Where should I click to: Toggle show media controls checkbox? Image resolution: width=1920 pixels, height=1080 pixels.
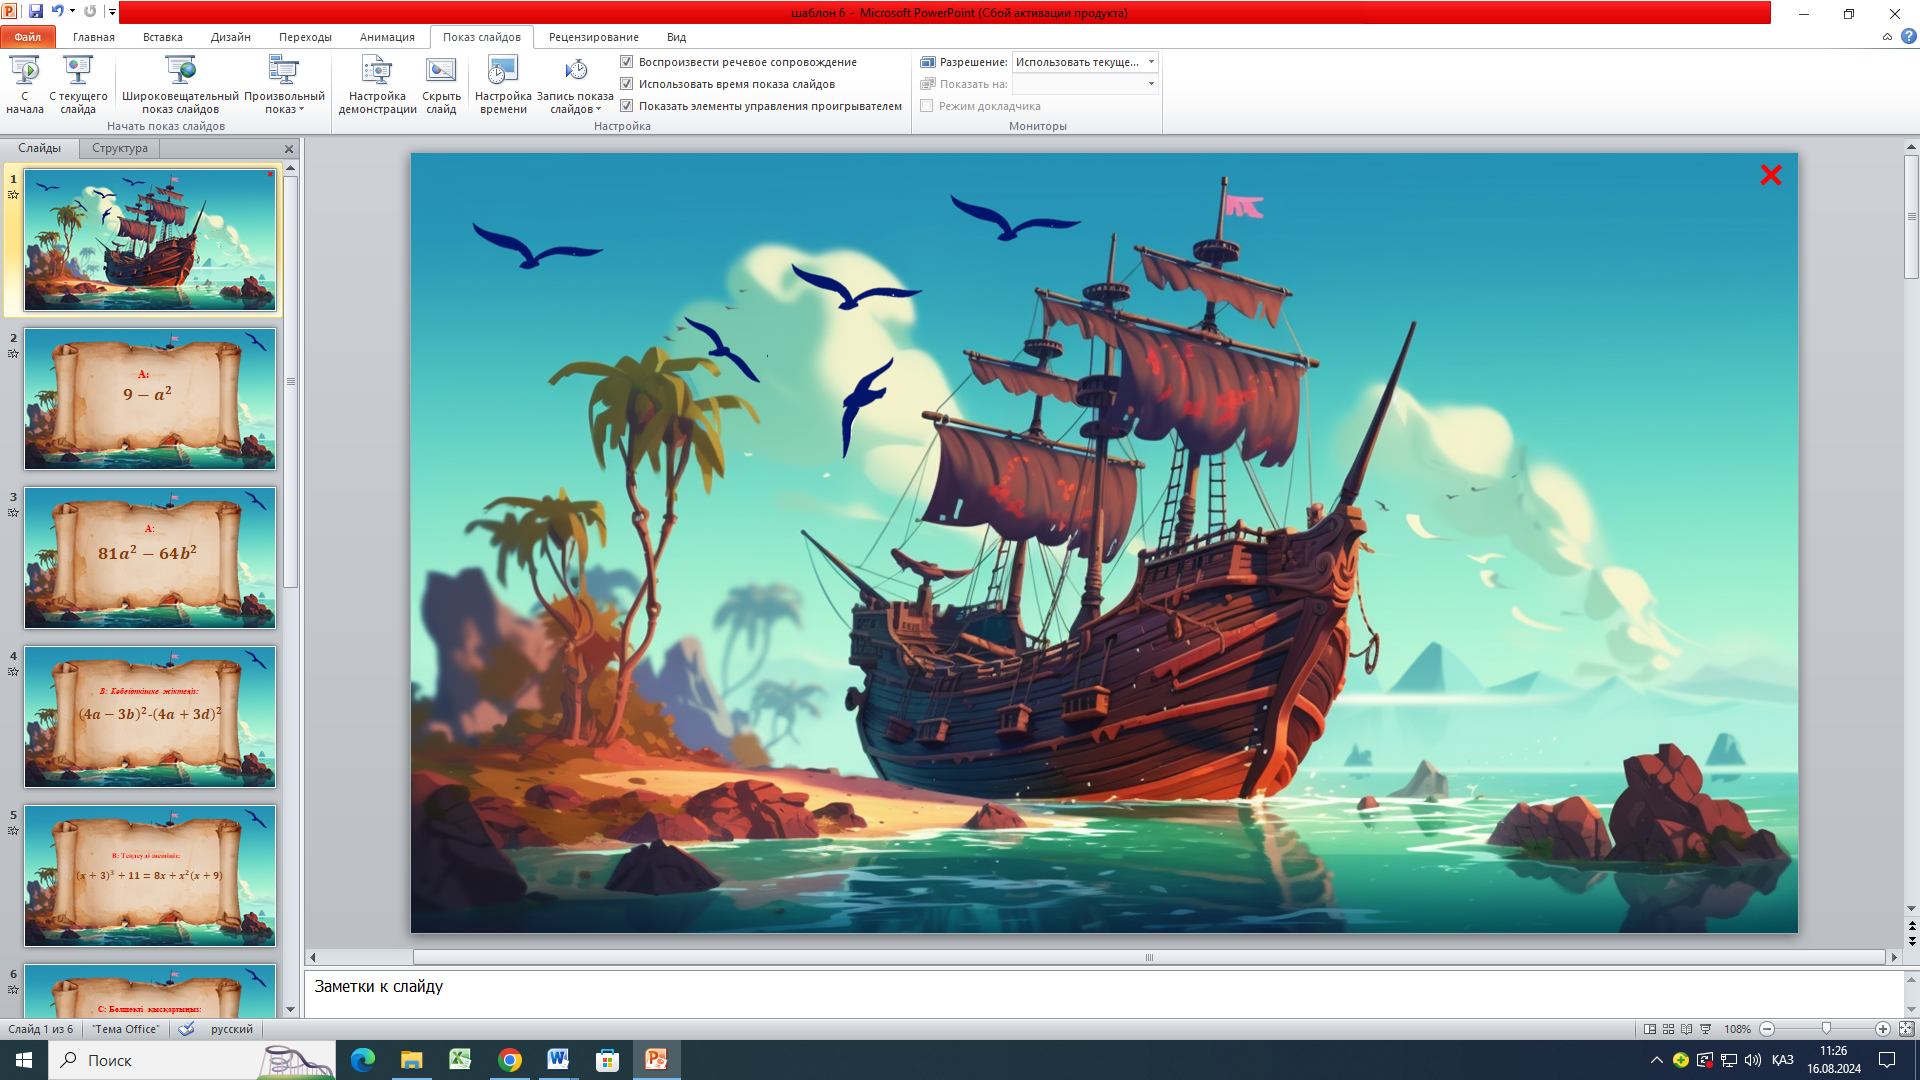[627, 106]
